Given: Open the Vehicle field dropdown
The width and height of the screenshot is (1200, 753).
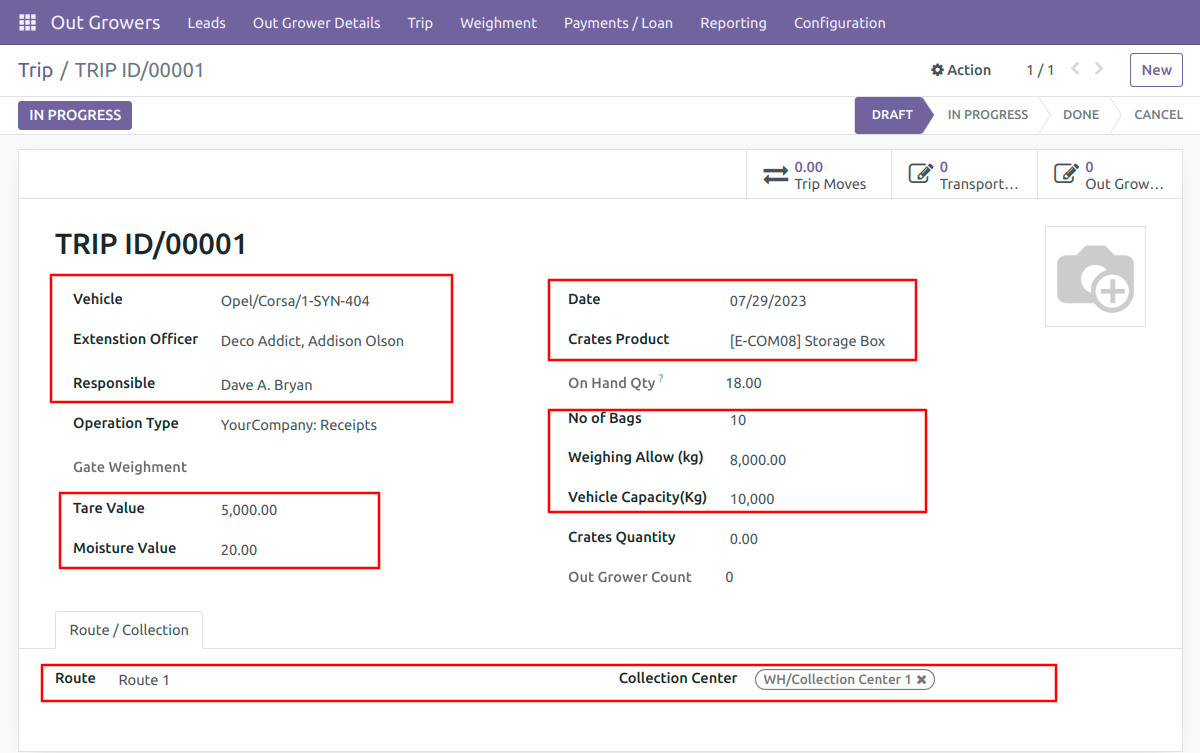Looking at the screenshot, I should [330, 300].
